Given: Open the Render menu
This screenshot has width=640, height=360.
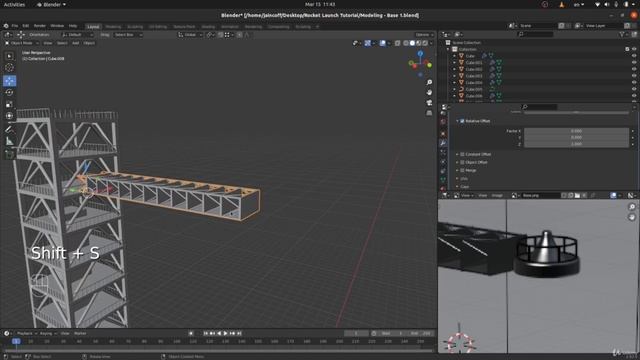Looking at the screenshot, I should pyautogui.click(x=40, y=26).
